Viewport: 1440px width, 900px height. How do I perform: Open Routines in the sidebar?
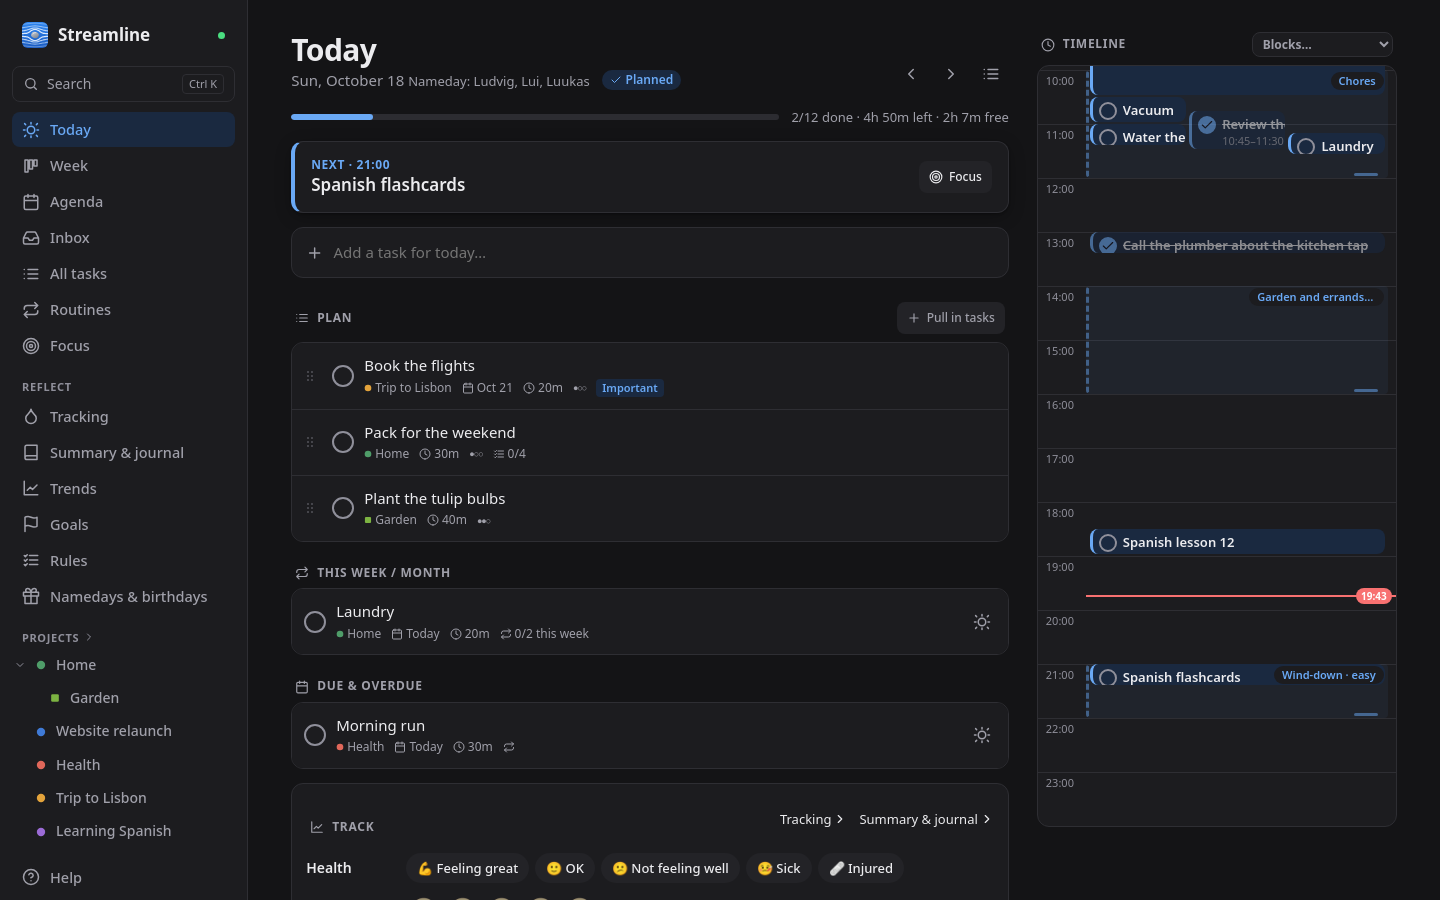pyautogui.click(x=123, y=310)
